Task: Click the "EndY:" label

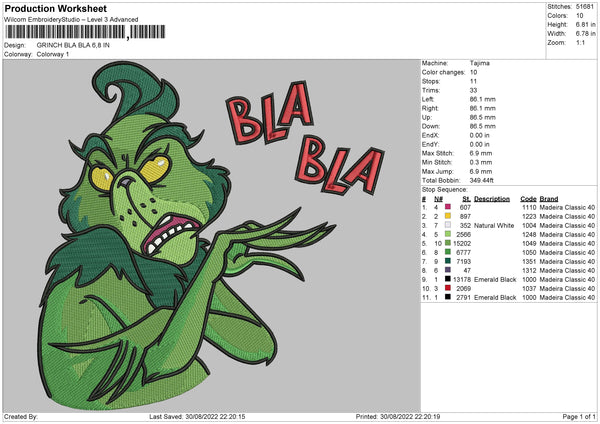Action: pyautogui.click(x=430, y=144)
